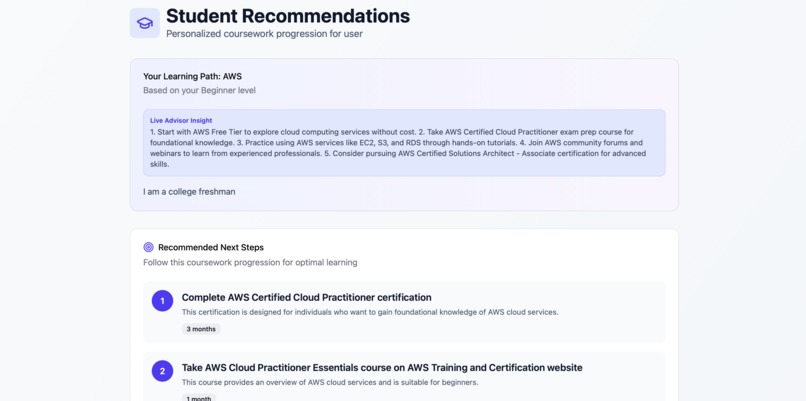Image resolution: width=806 pixels, height=401 pixels.
Task: Click 'Based on your Beginner level' text
Action: [199, 90]
